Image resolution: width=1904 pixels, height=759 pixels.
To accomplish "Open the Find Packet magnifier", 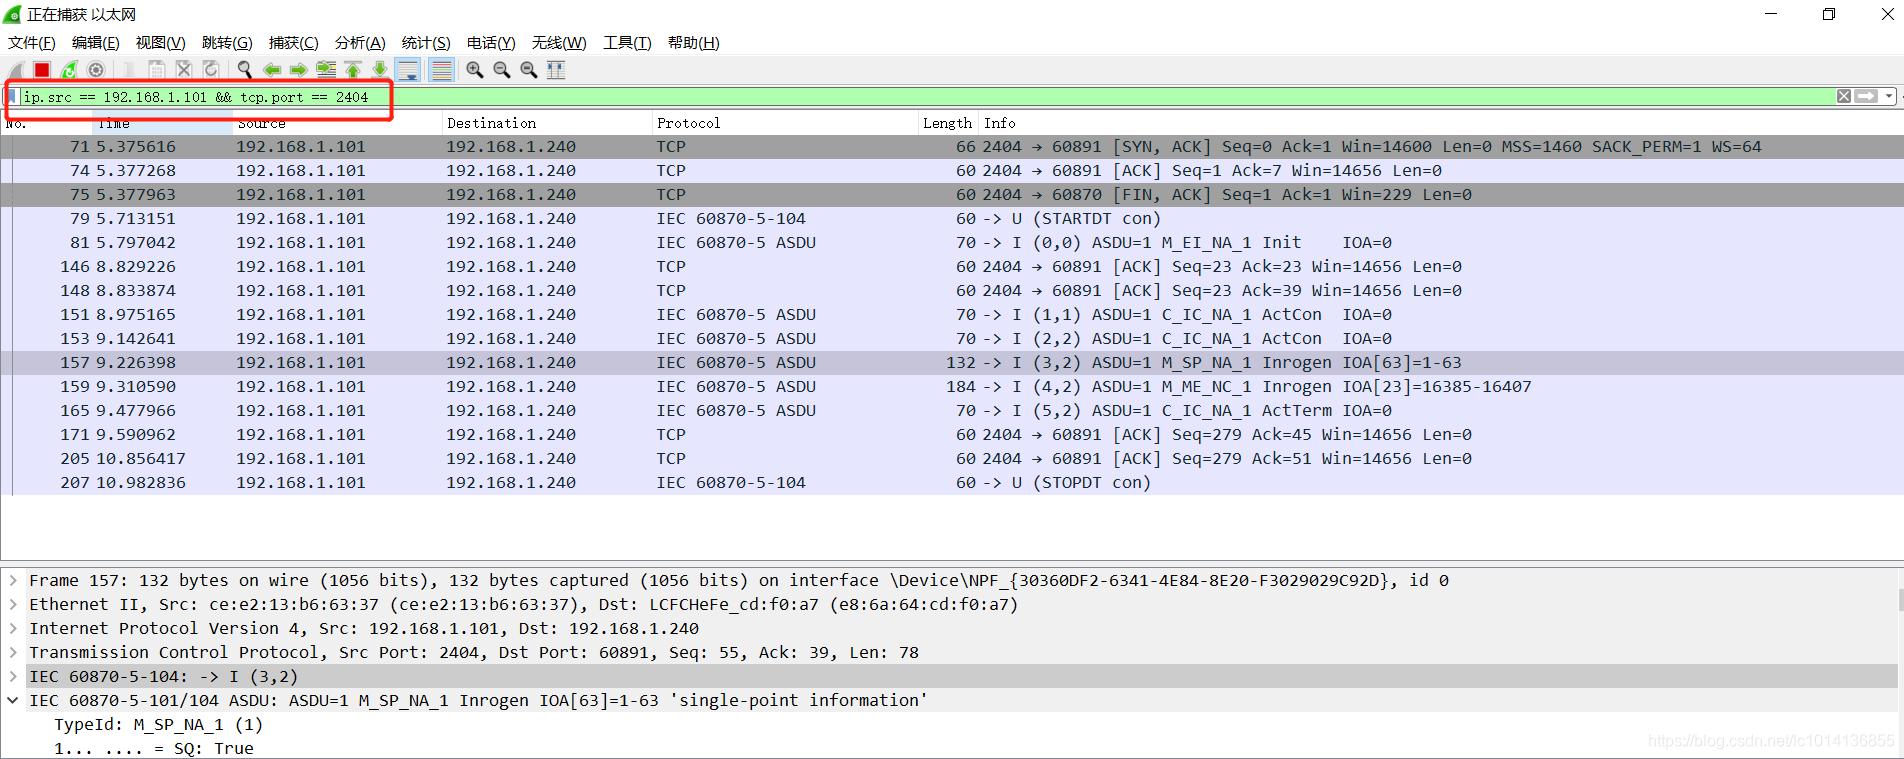I will pos(245,70).
